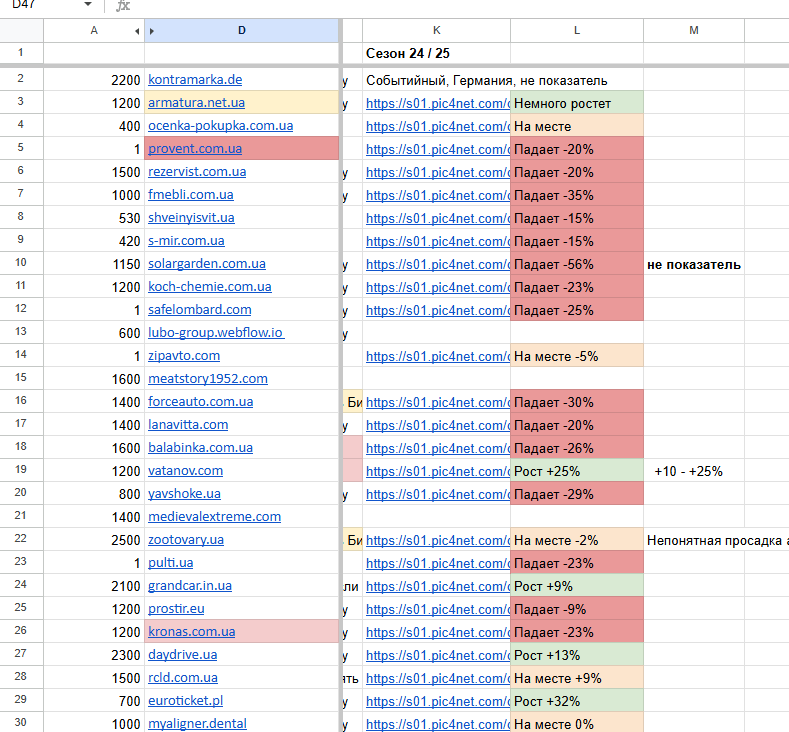Screen dimensions: 789x732
Task: Open koch-chemie.com.ua link
Action: tap(210, 287)
